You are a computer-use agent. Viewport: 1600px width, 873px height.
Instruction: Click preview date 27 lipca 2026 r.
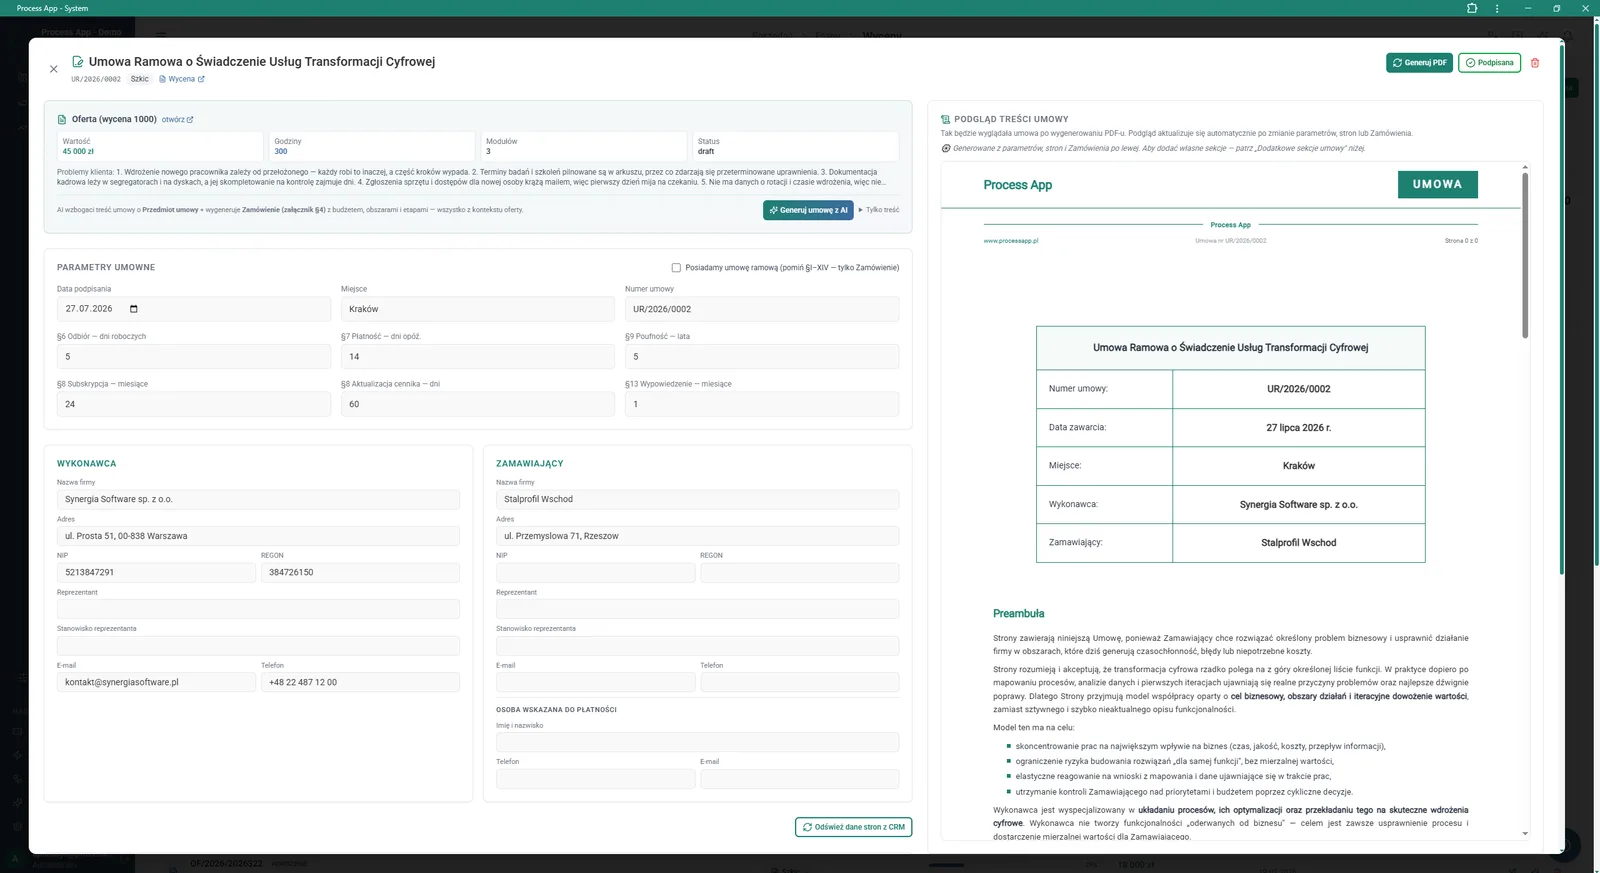[1298, 427]
